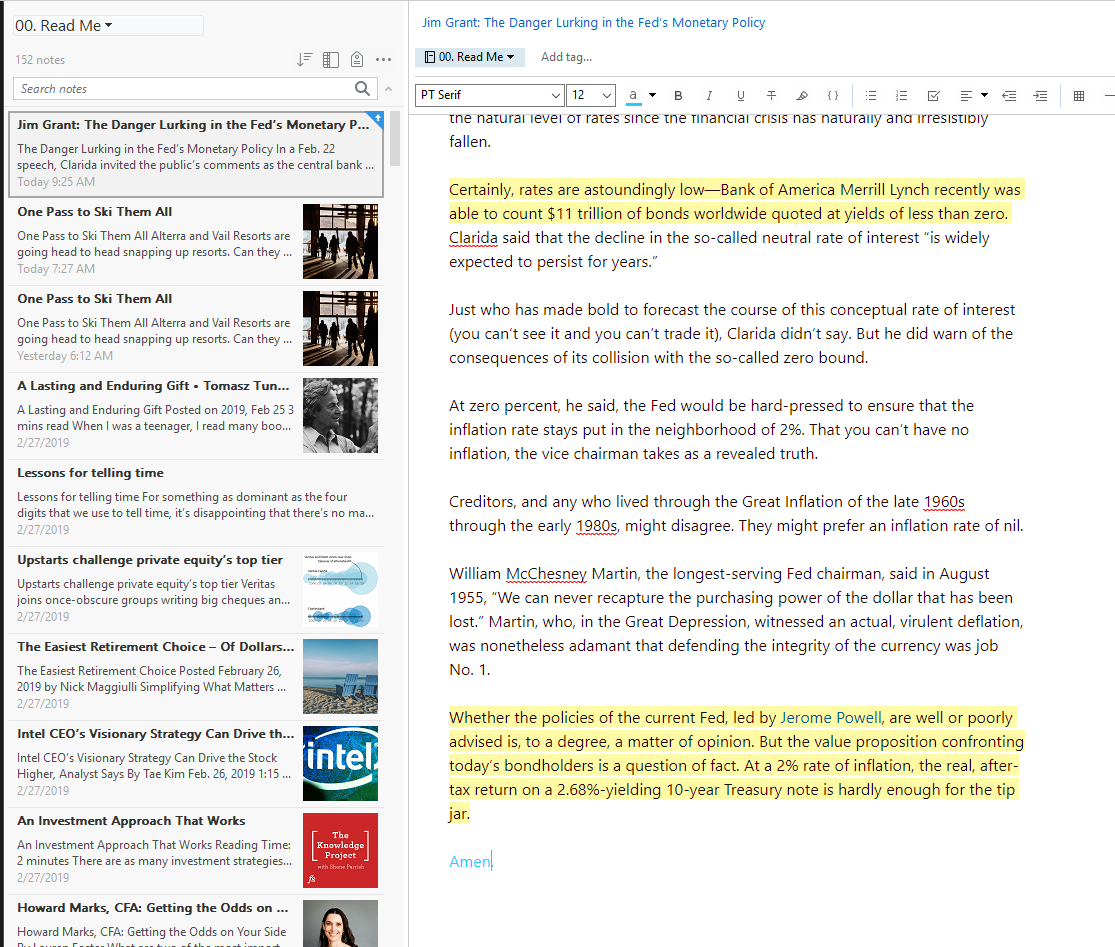Click the reminder flag on Jim Grant note
1115x947 pixels.
coord(378,117)
